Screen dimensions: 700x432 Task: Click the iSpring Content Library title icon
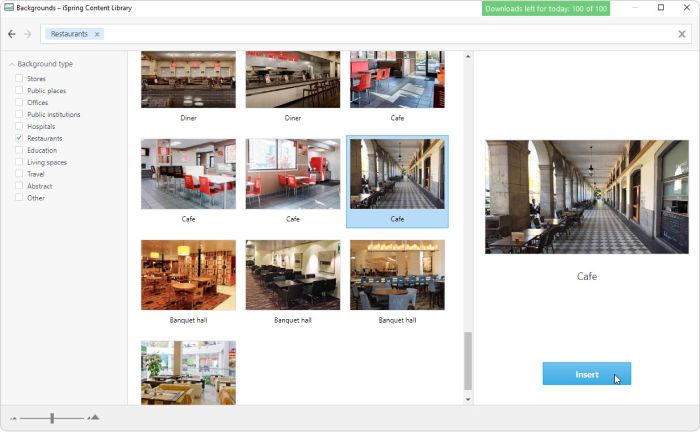click(8, 8)
